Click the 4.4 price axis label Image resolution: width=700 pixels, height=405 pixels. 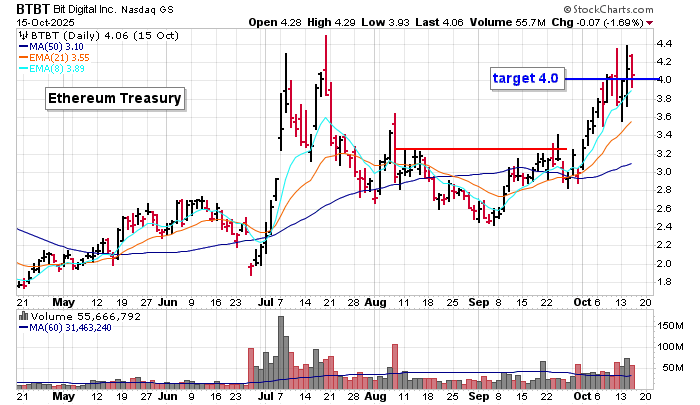click(x=664, y=44)
